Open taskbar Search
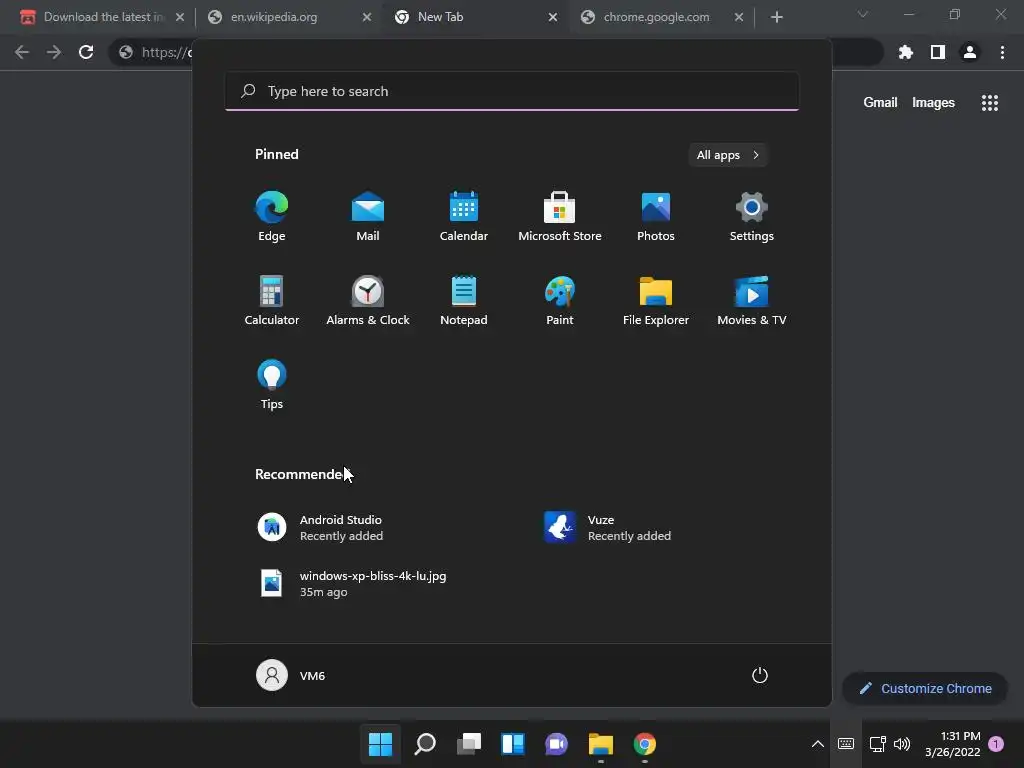Image resolution: width=1024 pixels, height=768 pixels. point(424,743)
